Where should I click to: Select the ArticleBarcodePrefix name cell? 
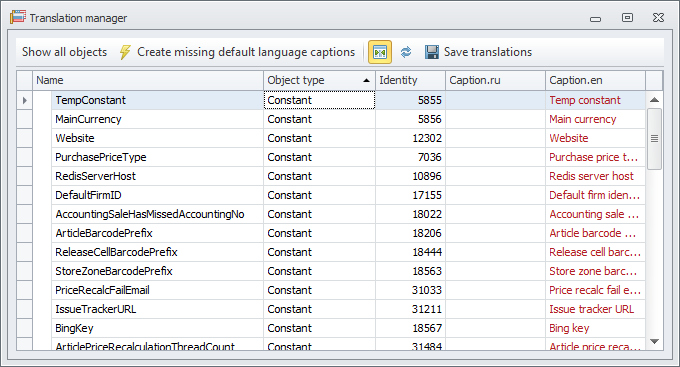click(157, 233)
